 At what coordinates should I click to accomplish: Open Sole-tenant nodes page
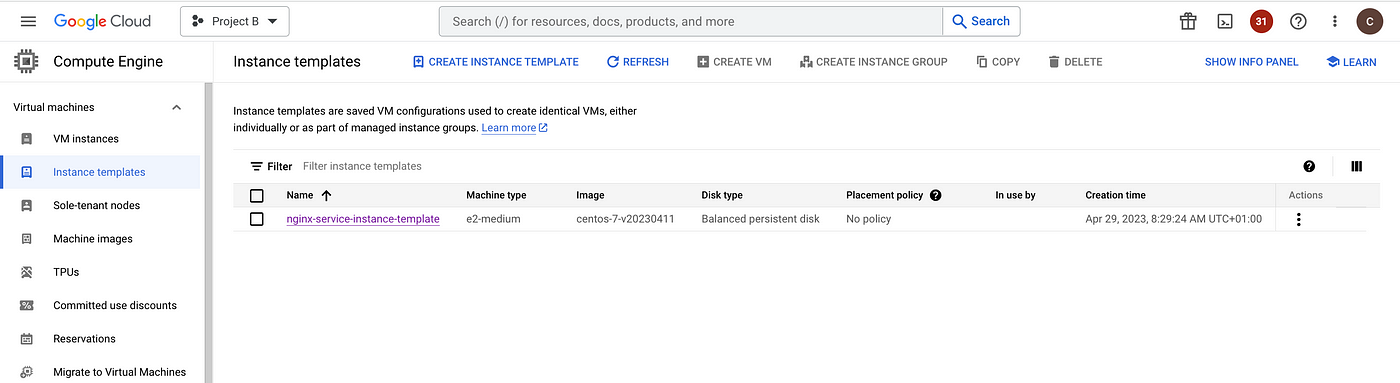point(96,205)
